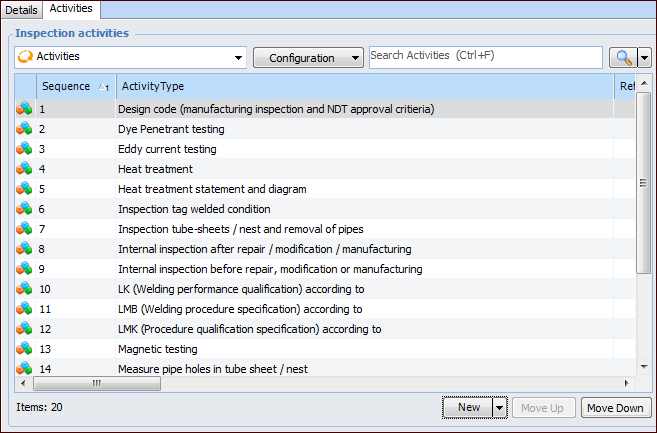
Task: Expand the search options arrow
Action: coord(645,58)
